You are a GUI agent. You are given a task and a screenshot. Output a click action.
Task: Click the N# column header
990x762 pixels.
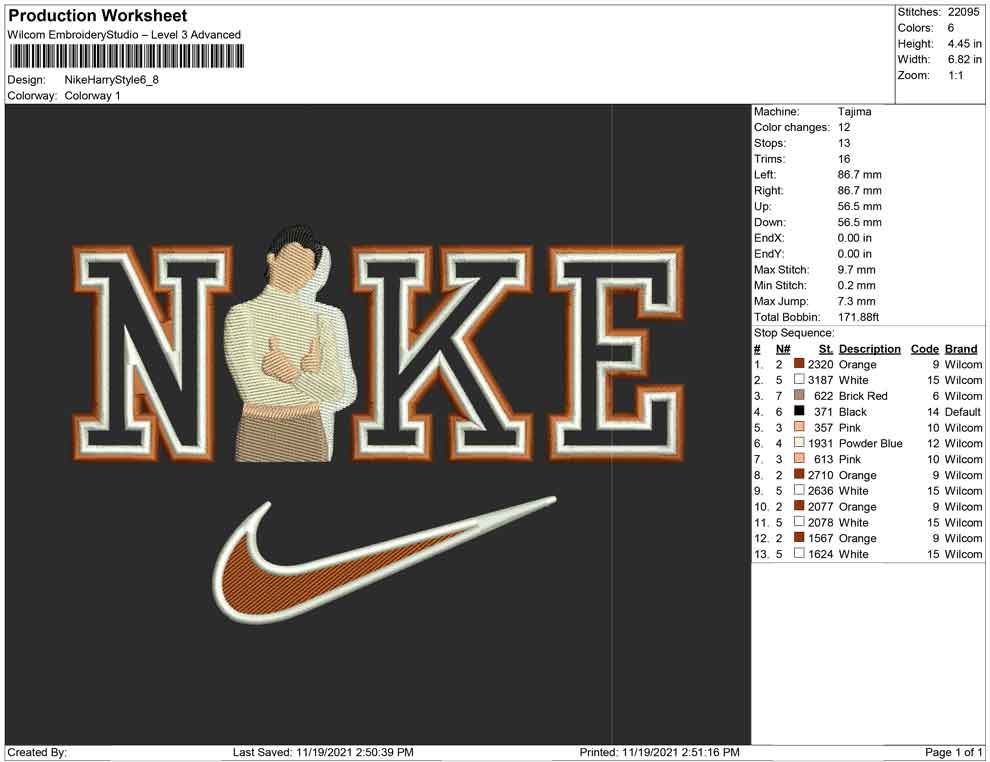[x=783, y=349]
